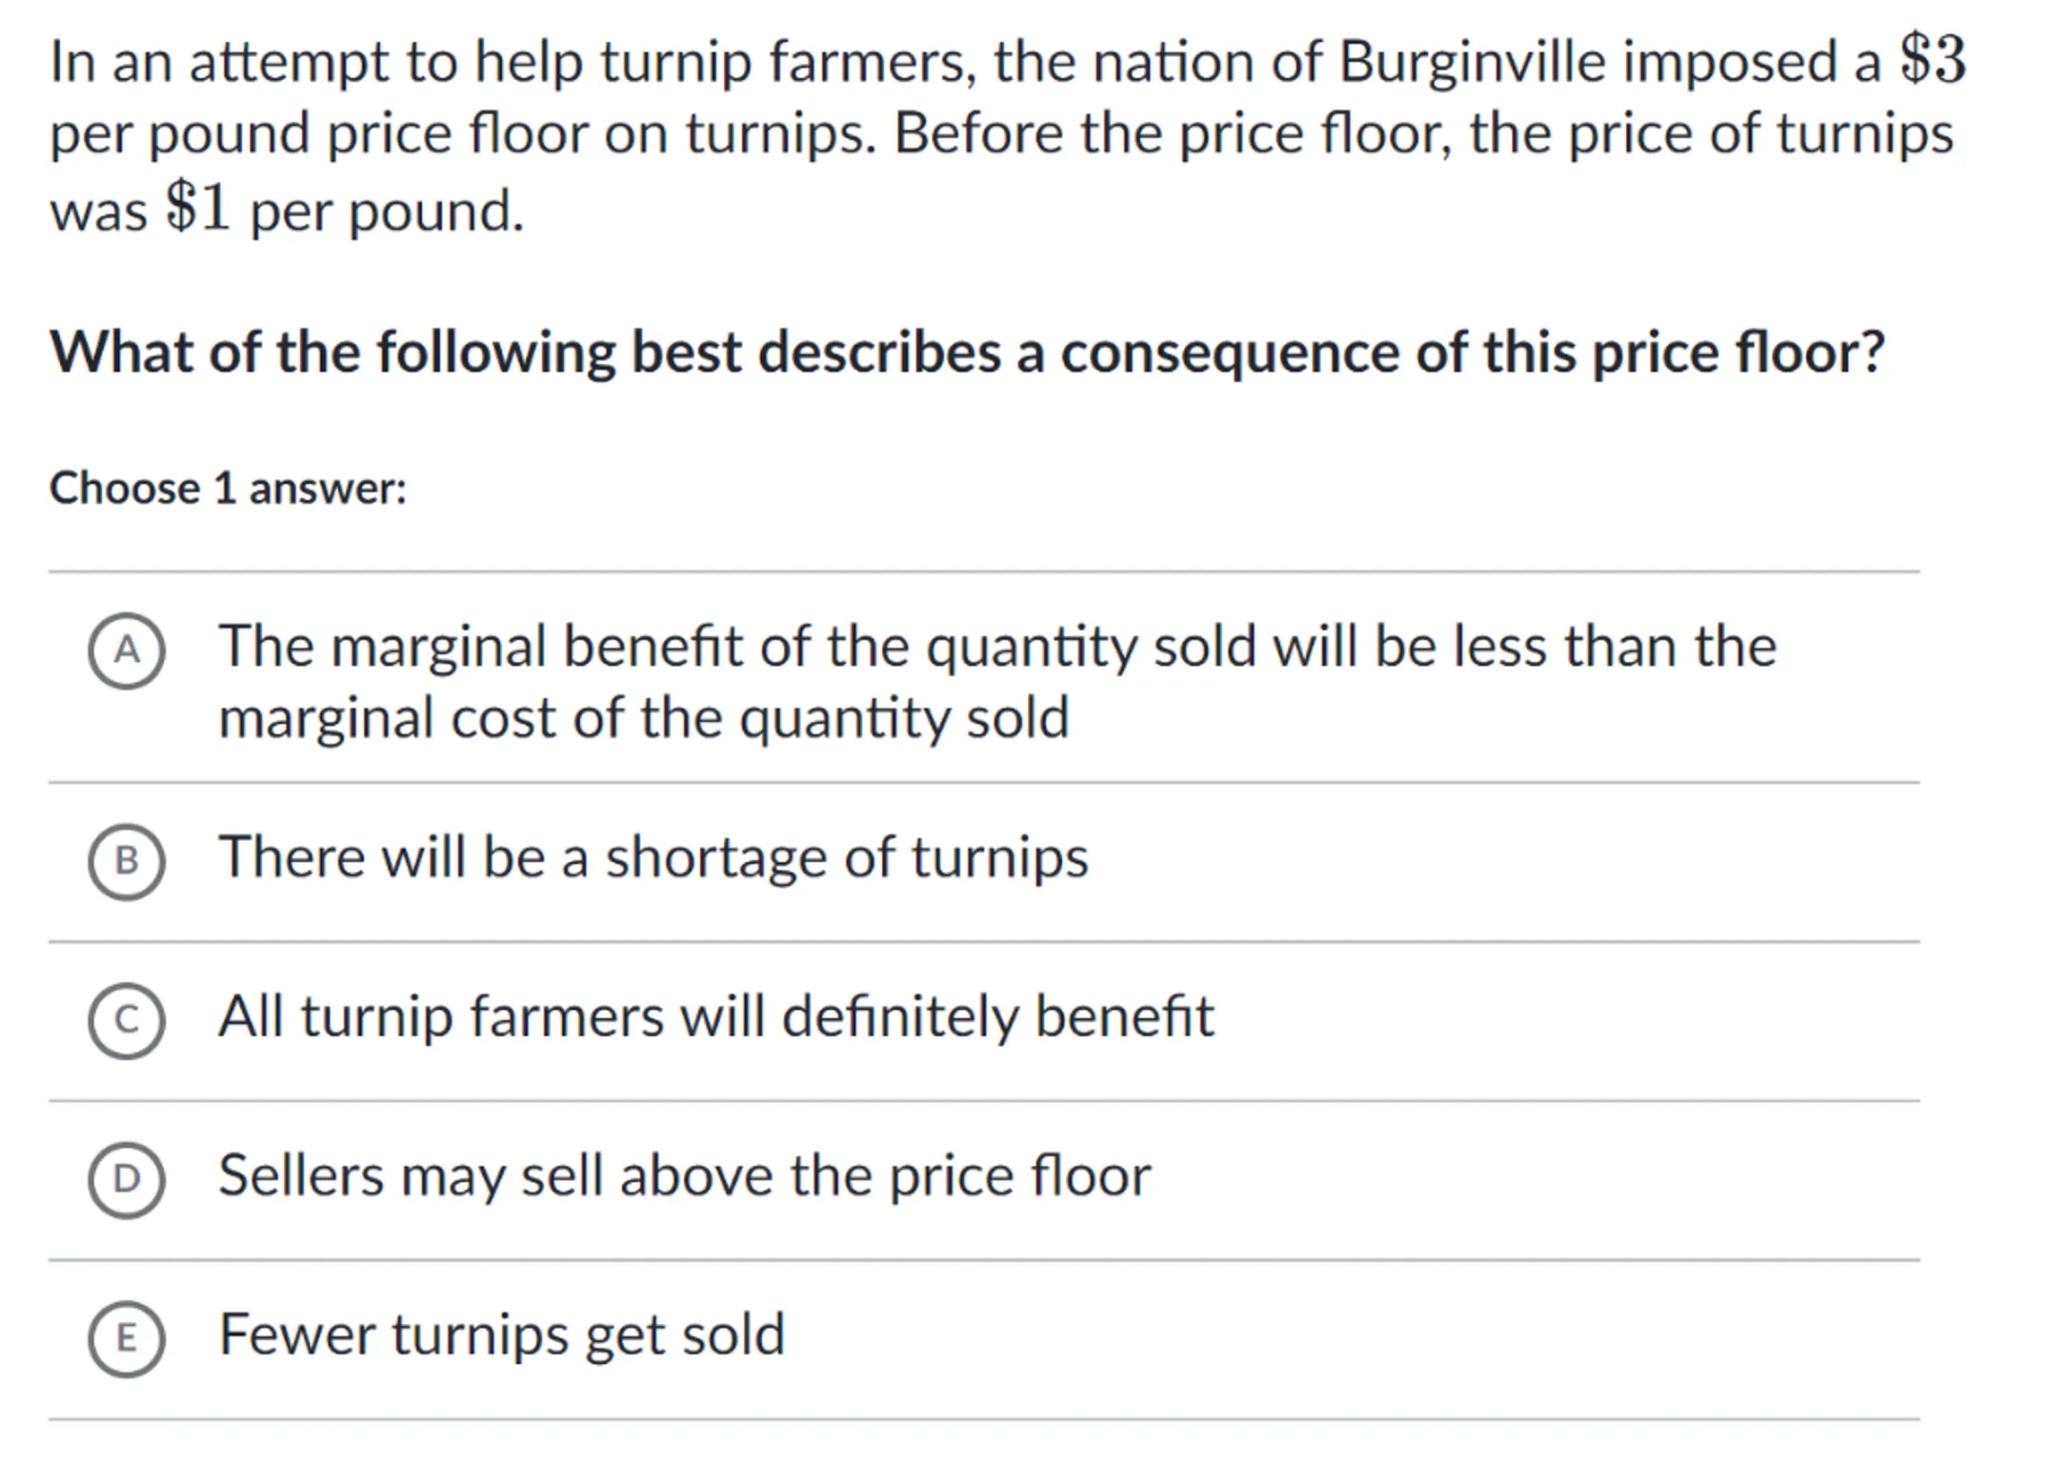Click 'The marginal benefit of the quantity sold' line
Image resolution: width=2048 pixels, height=1484 pixels.
coord(997,646)
